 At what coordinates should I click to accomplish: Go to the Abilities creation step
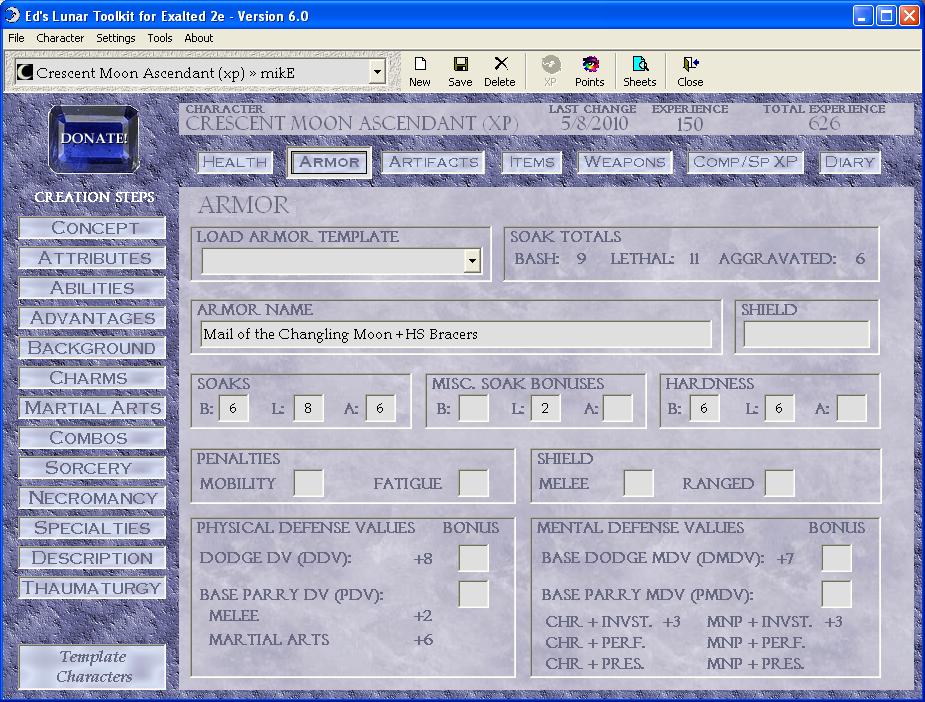point(92,288)
